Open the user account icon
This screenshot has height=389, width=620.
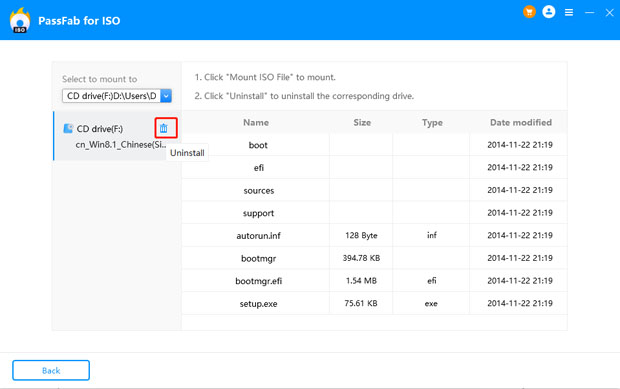click(x=549, y=12)
